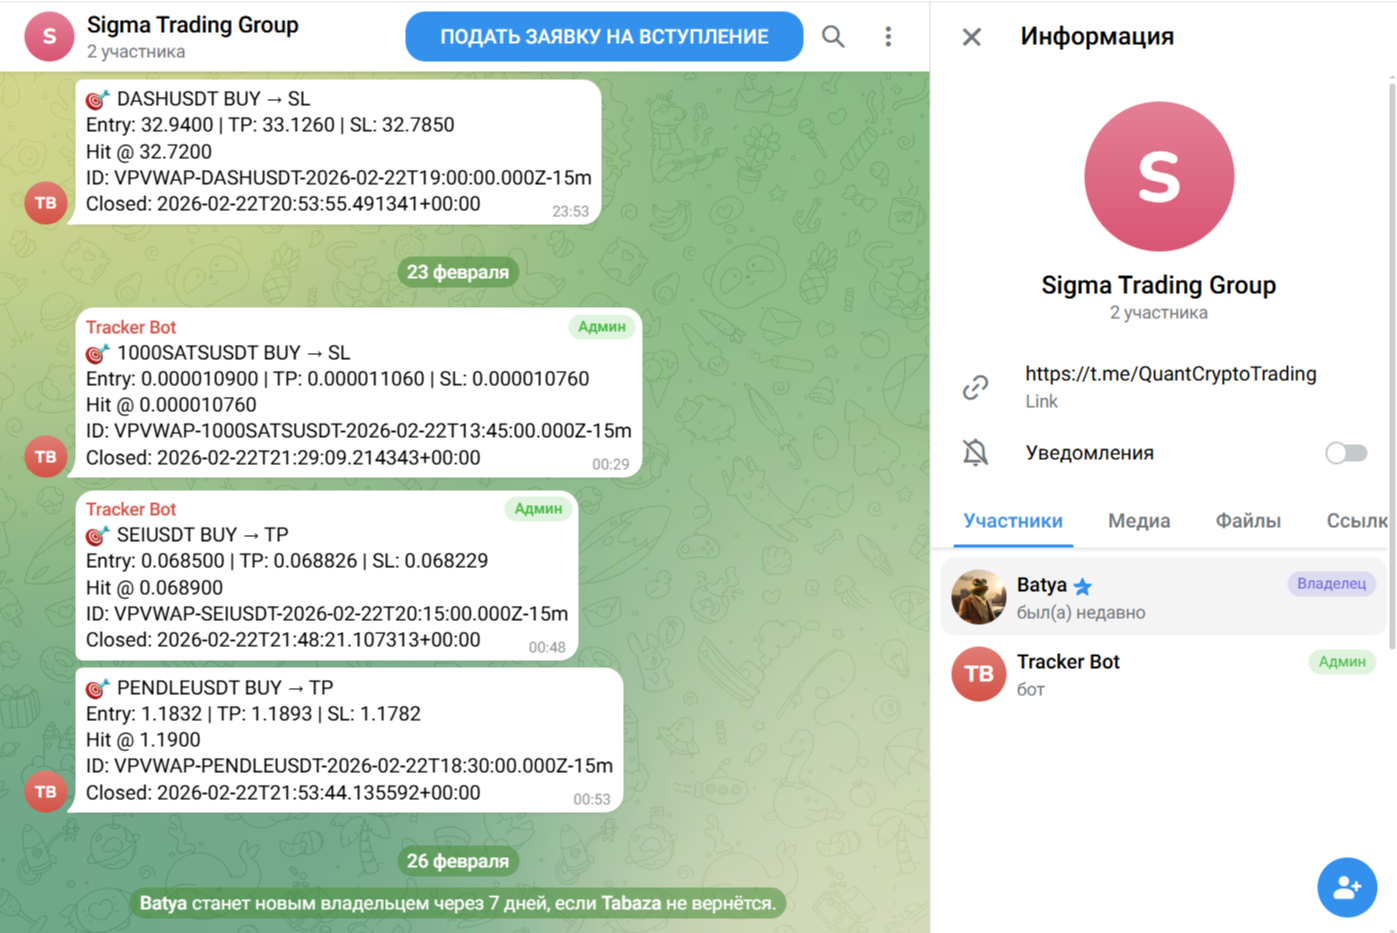Click the Админ badge on Tracker Bot's row
Screen dimensions: 1397x933
(1342, 662)
